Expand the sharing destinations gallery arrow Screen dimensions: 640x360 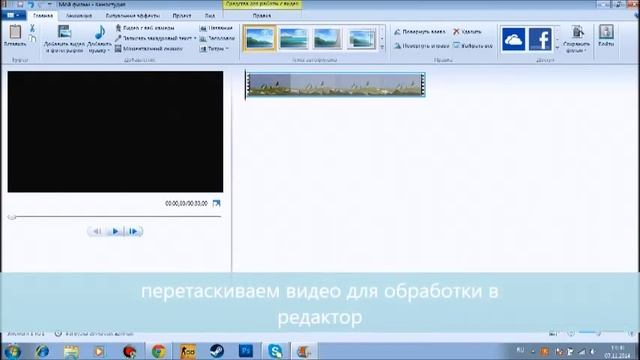pyautogui.click(x=557, y=47)
